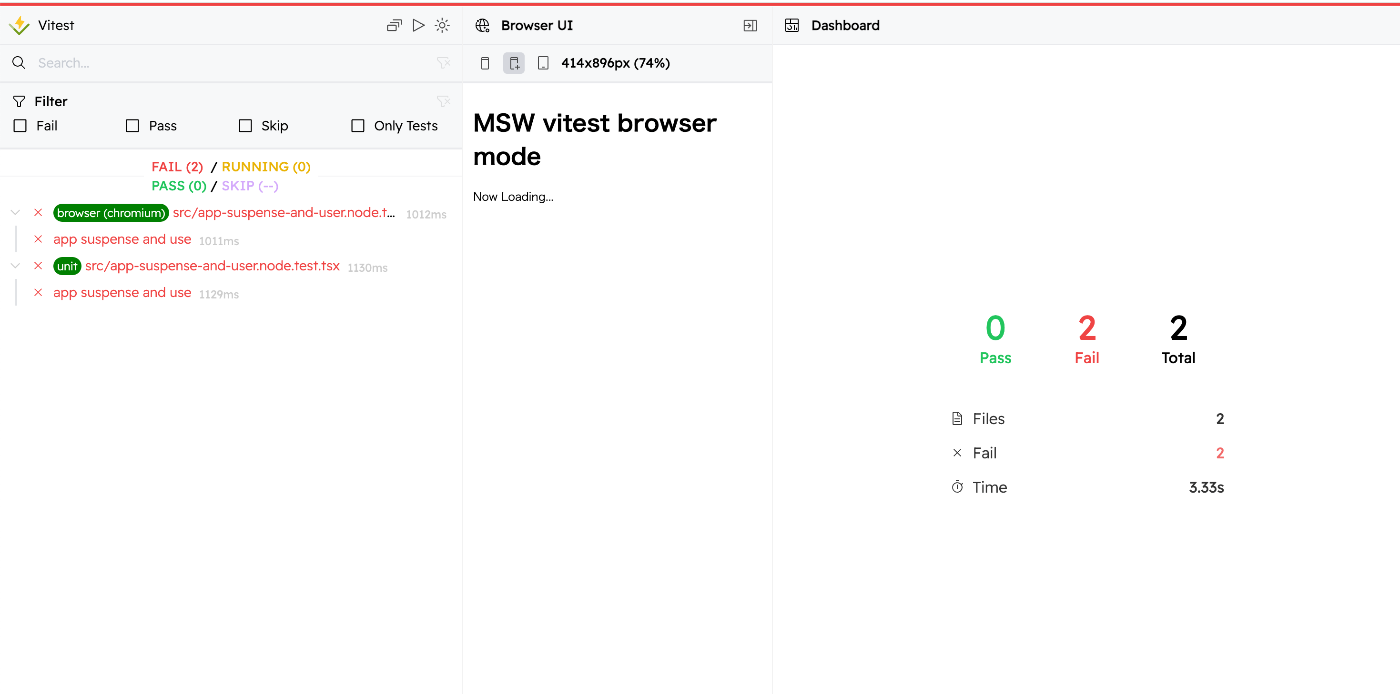
Task: Click the Vitest logo icon
Action: pyautogui.click(x=19, y=25)
